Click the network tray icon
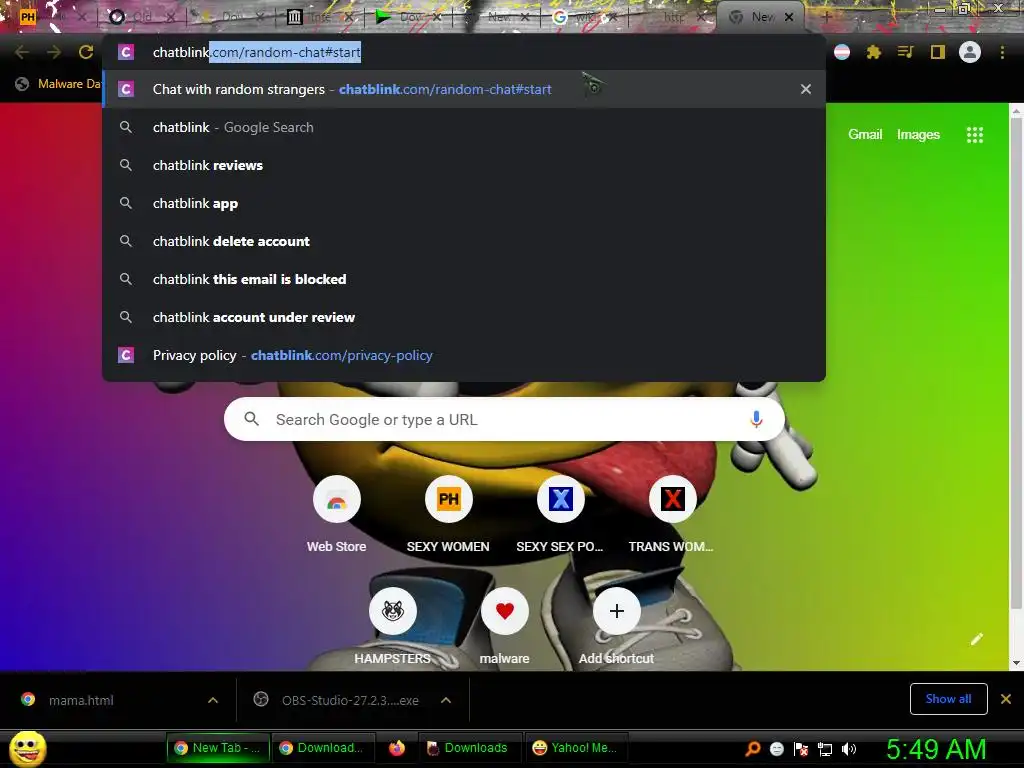The image size is (1024, 768). pos(825,749)
